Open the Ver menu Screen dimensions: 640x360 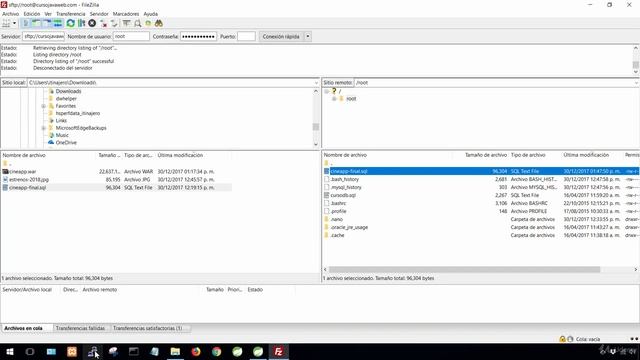point(48,14)
